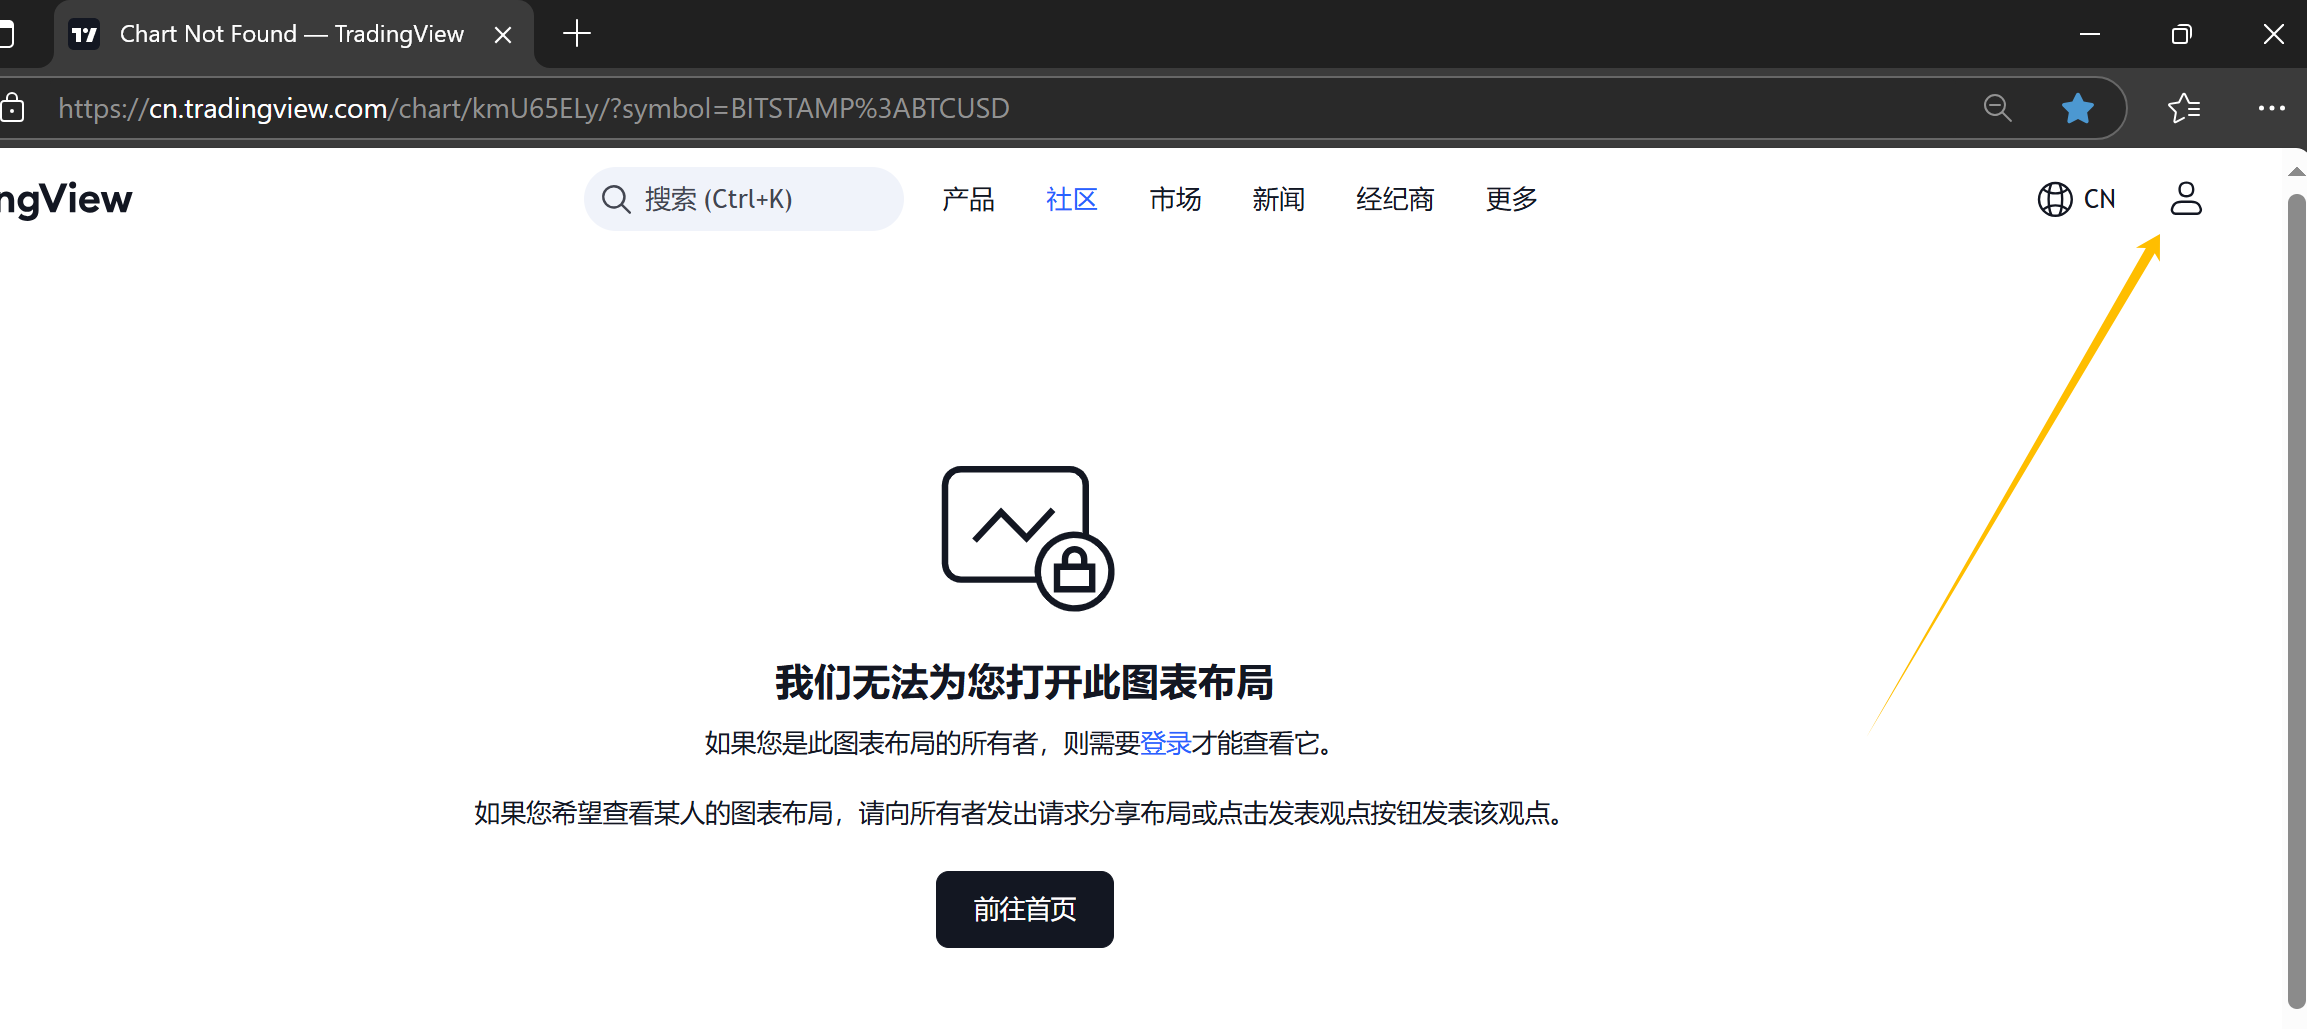
Task: Open the user profile icon on TradingView
Action: click(x=2186, y=199)
